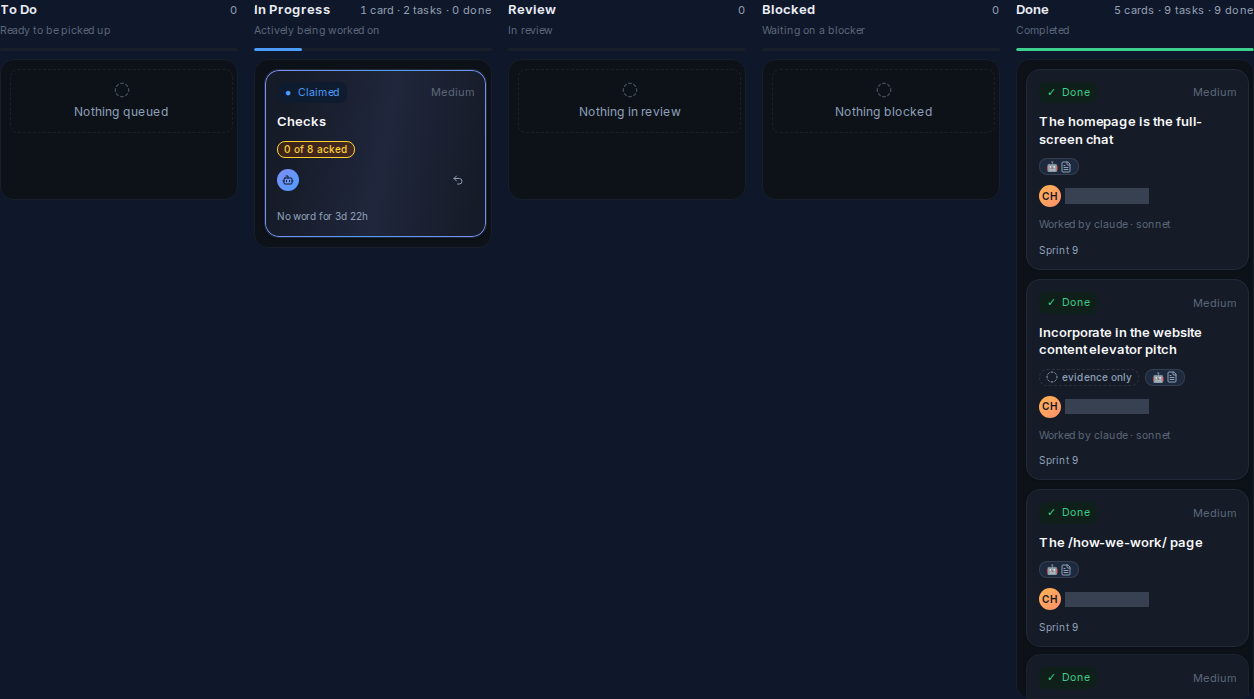1254x699 pixels.
Task: Click the robot/document badge on how-we-work card
Action: (1059, 569)
